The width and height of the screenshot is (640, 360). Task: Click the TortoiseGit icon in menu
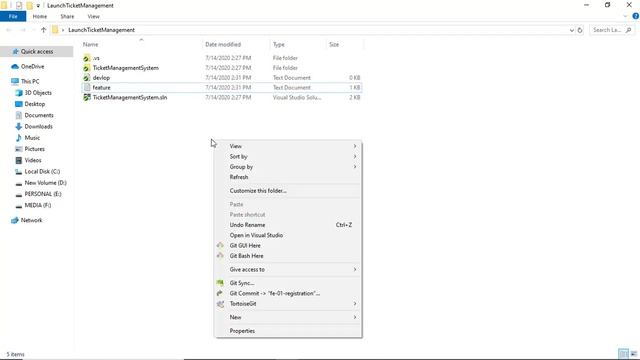point(220,304)
